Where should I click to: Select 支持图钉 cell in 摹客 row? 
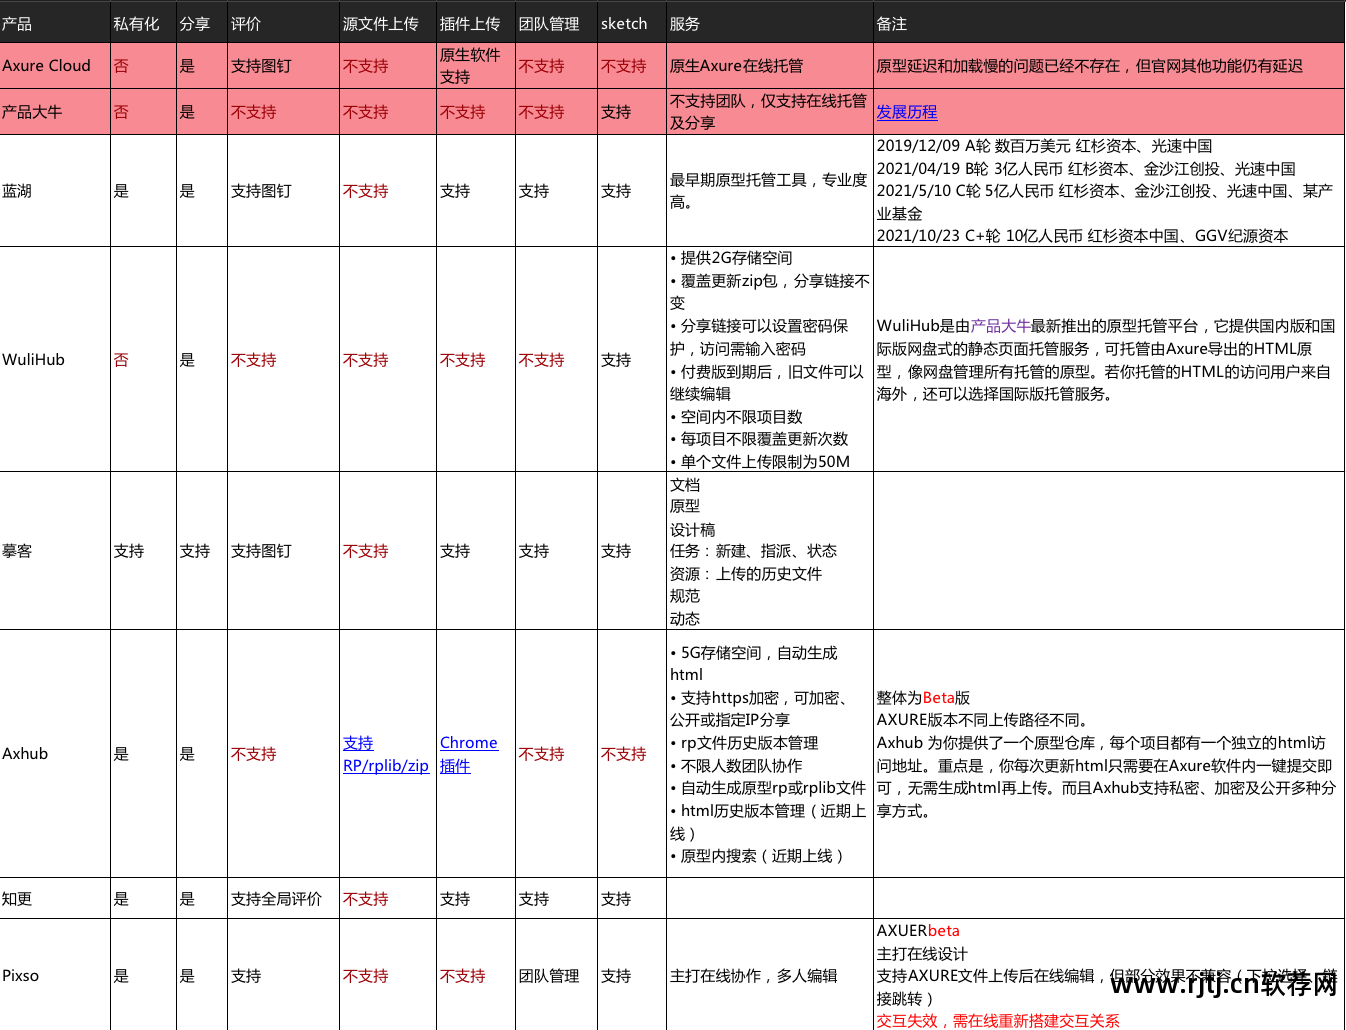(x=283, y=551)
